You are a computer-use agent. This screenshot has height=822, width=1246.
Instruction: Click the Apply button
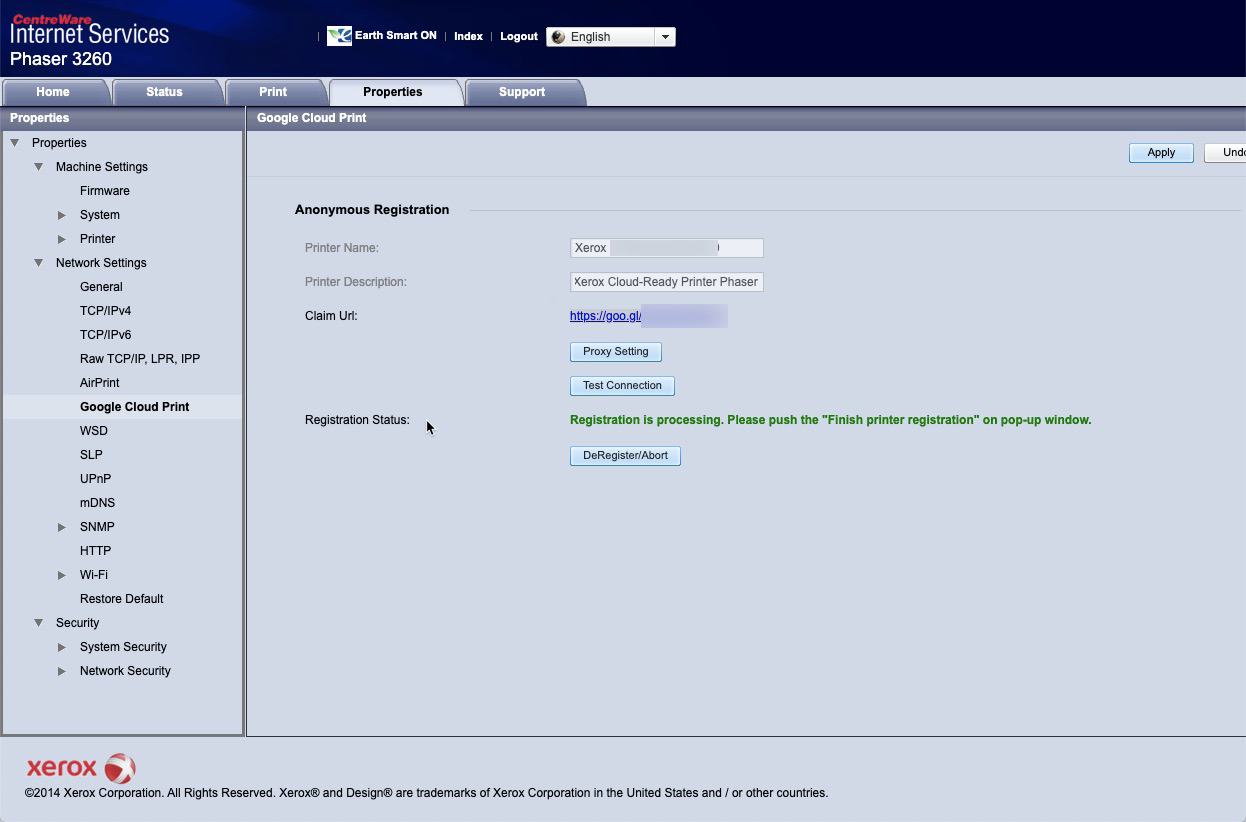pos(1161,153)
